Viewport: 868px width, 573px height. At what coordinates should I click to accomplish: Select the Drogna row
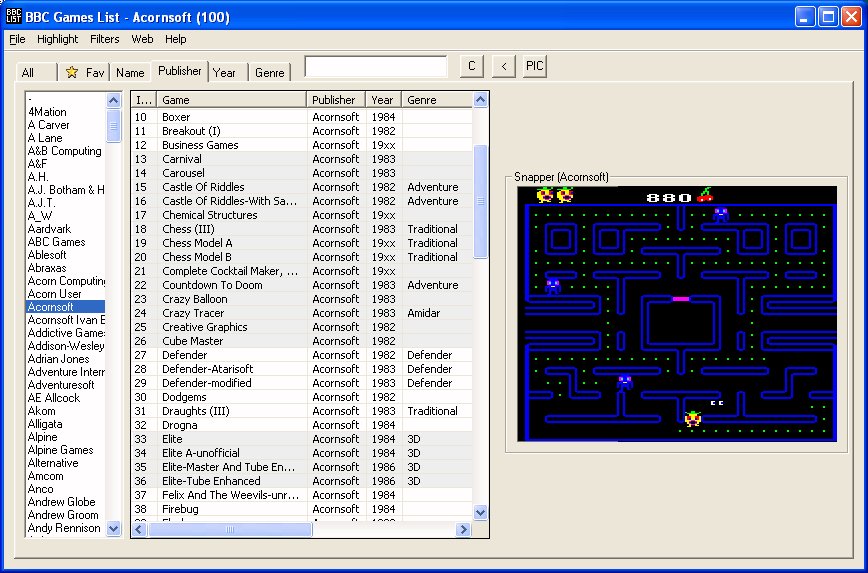(x=302, y=425)
